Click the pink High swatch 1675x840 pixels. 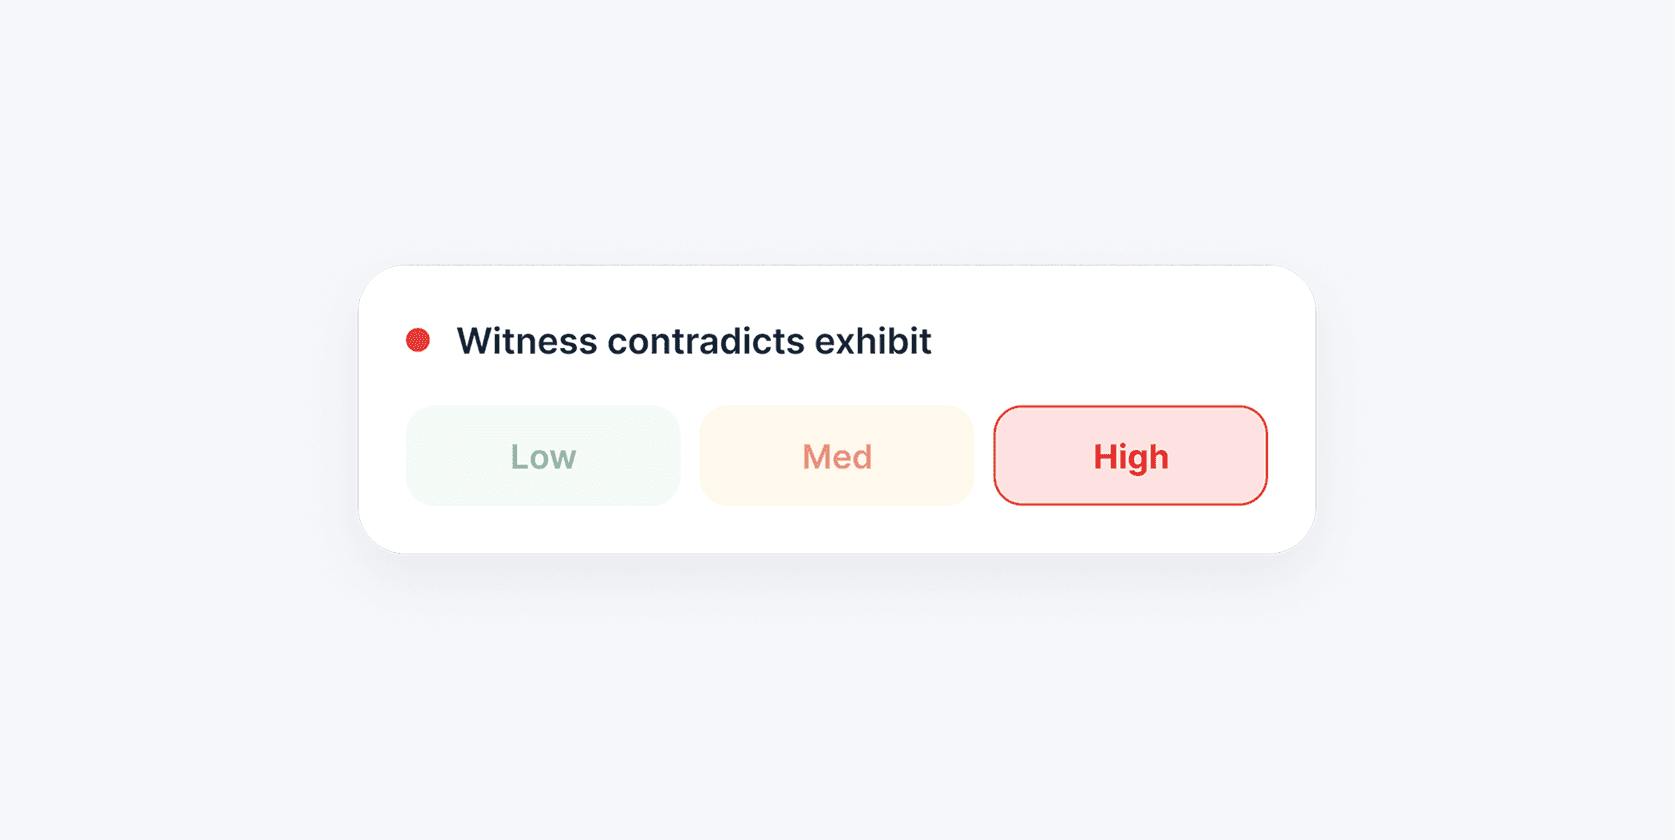coord(1131,456)
